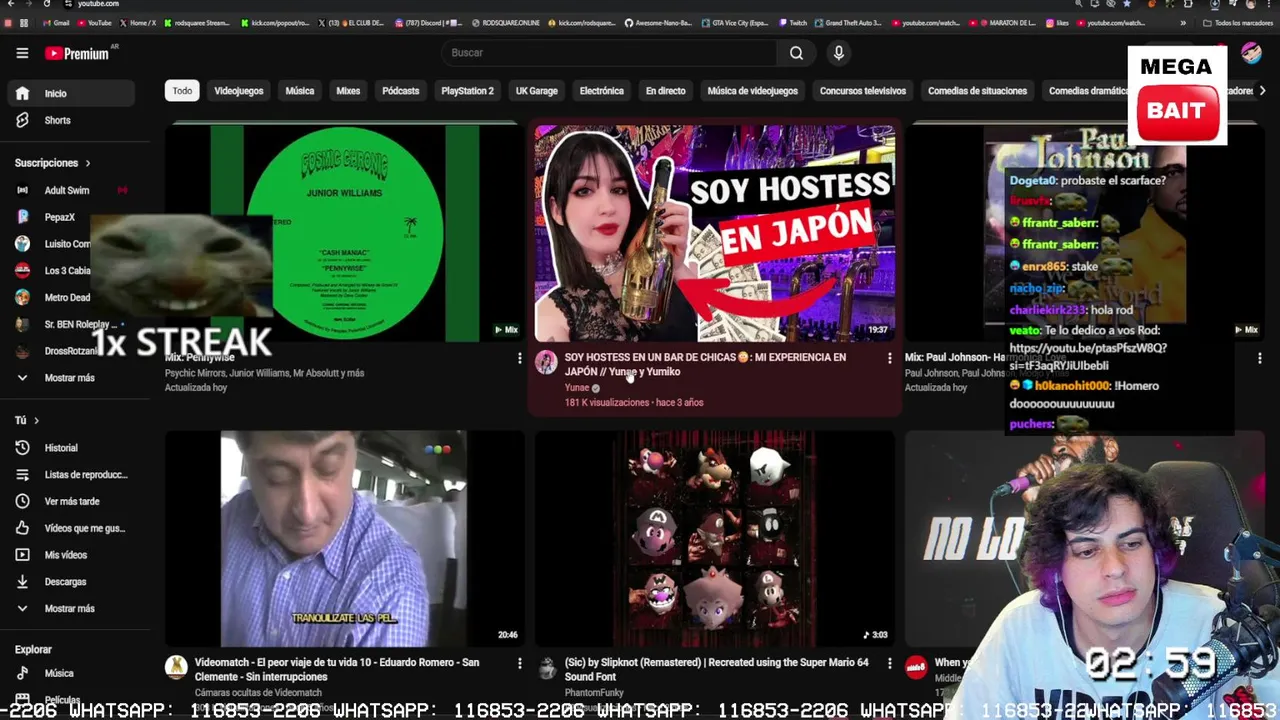
Task: Open DrossRotzank channel subscription
Action: [x=70, y=351]
